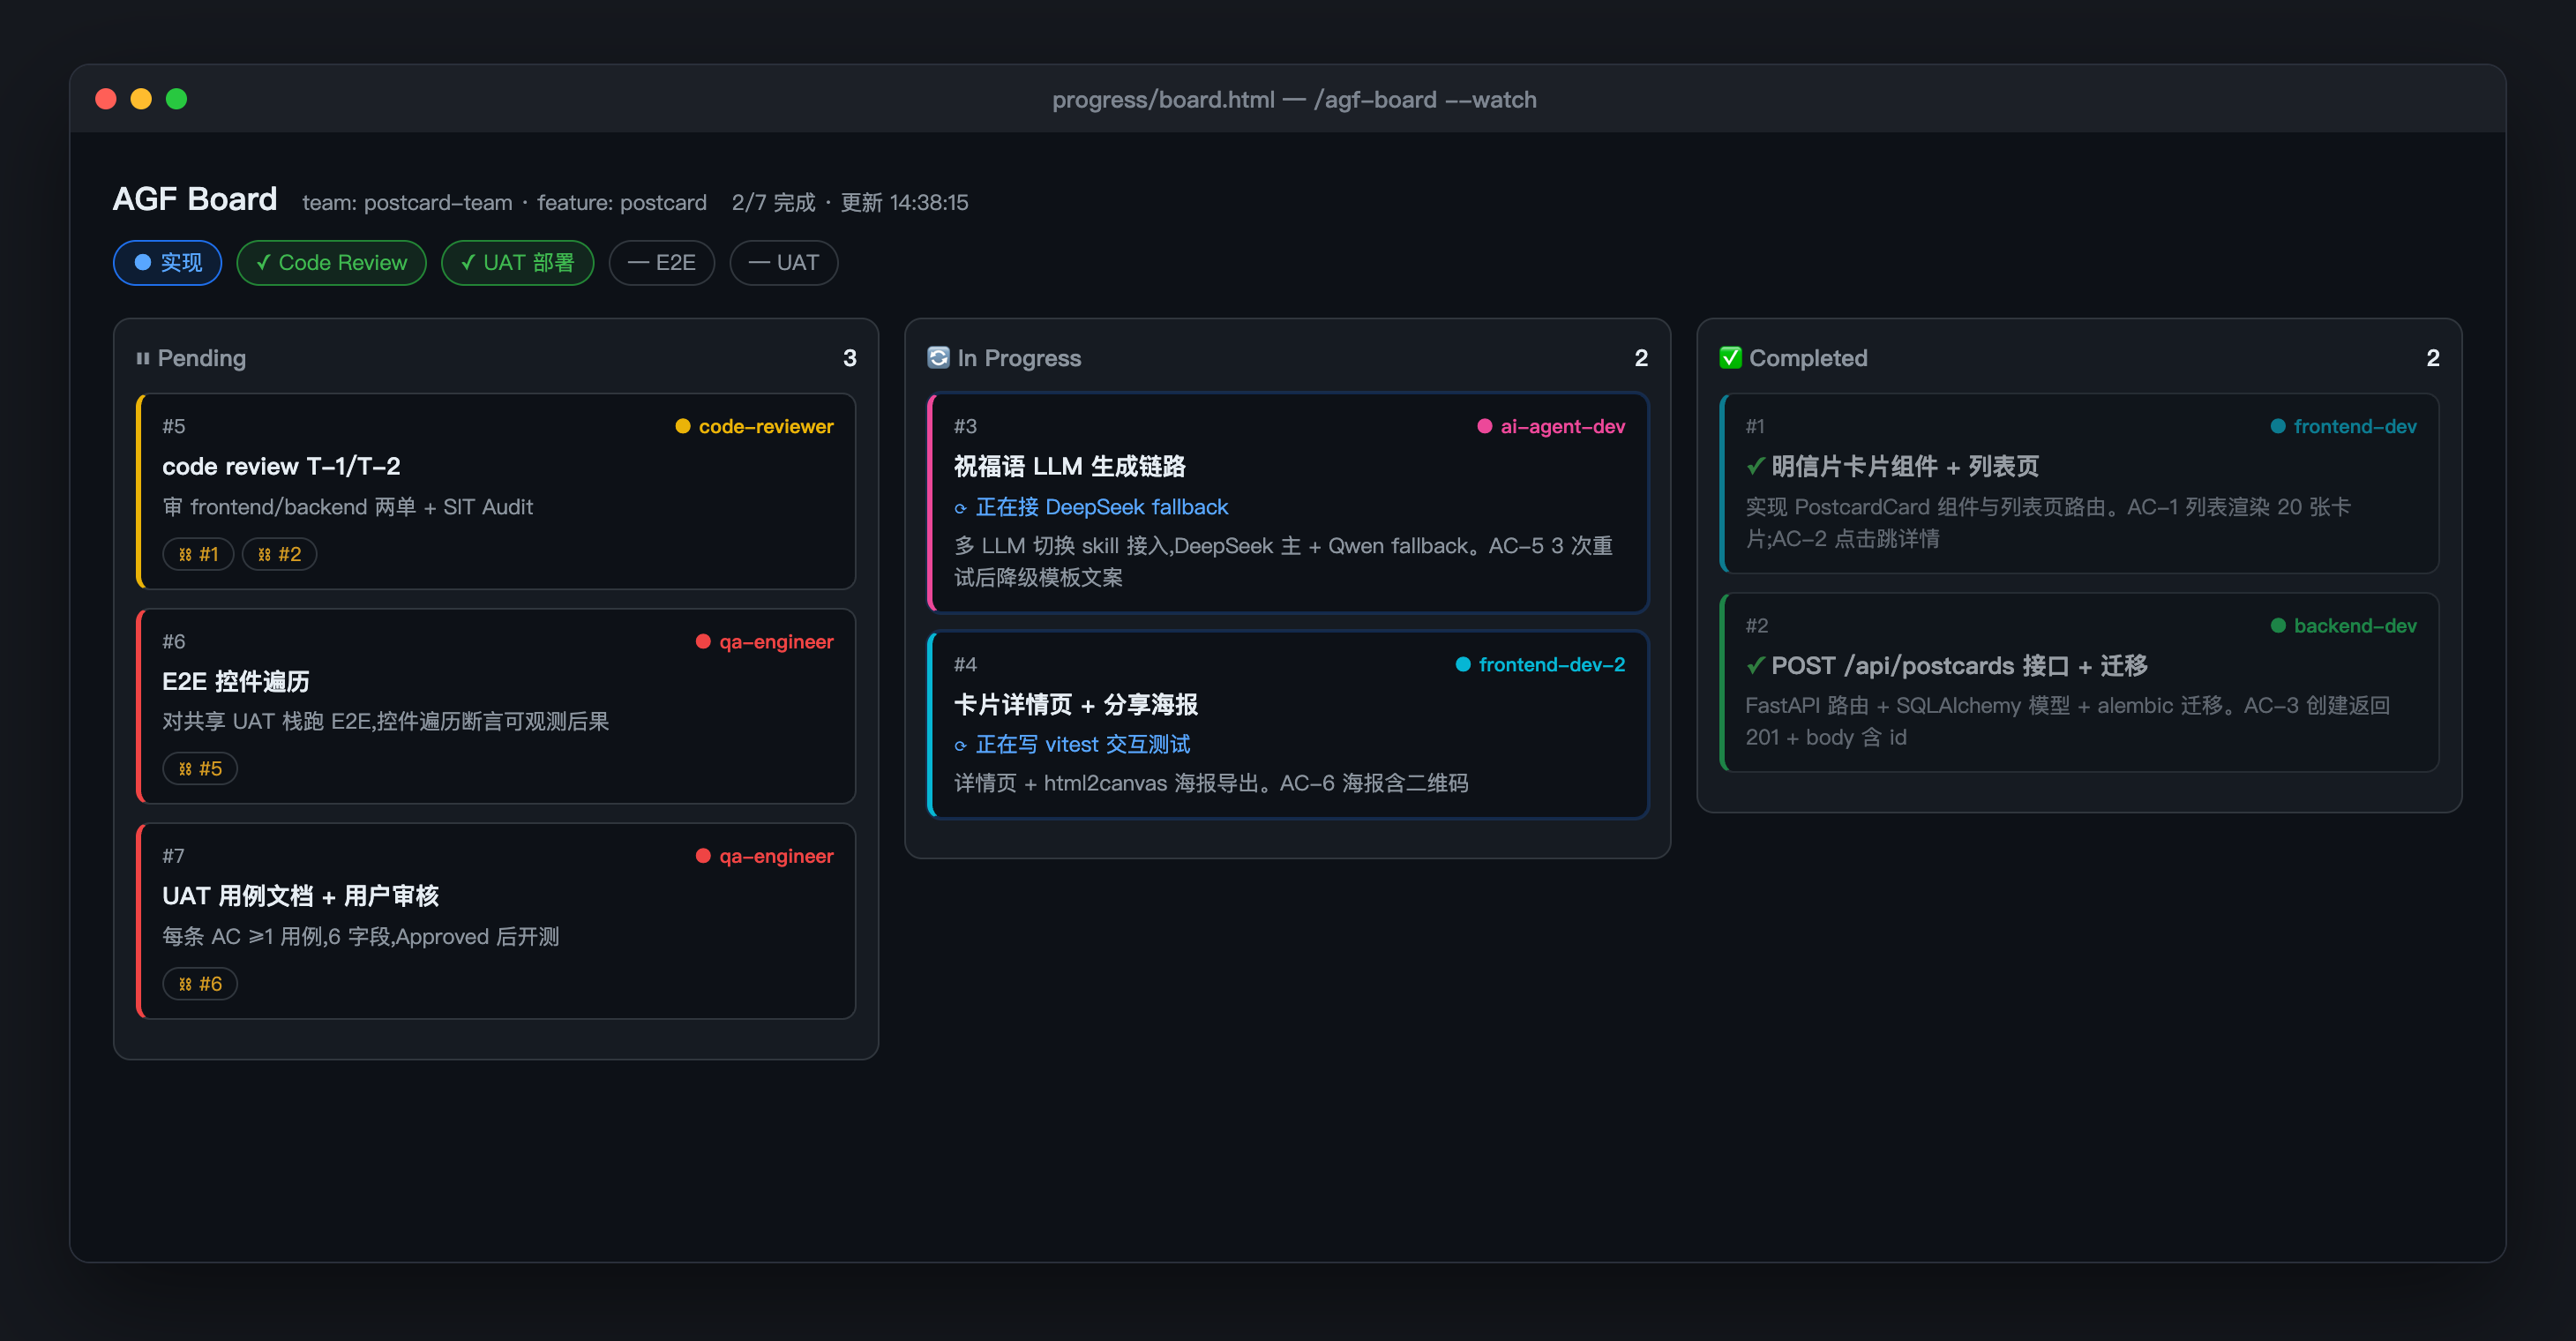
Task: Click the spinner icon before 正在接 DeepSeek fallback
Action: 960,509
